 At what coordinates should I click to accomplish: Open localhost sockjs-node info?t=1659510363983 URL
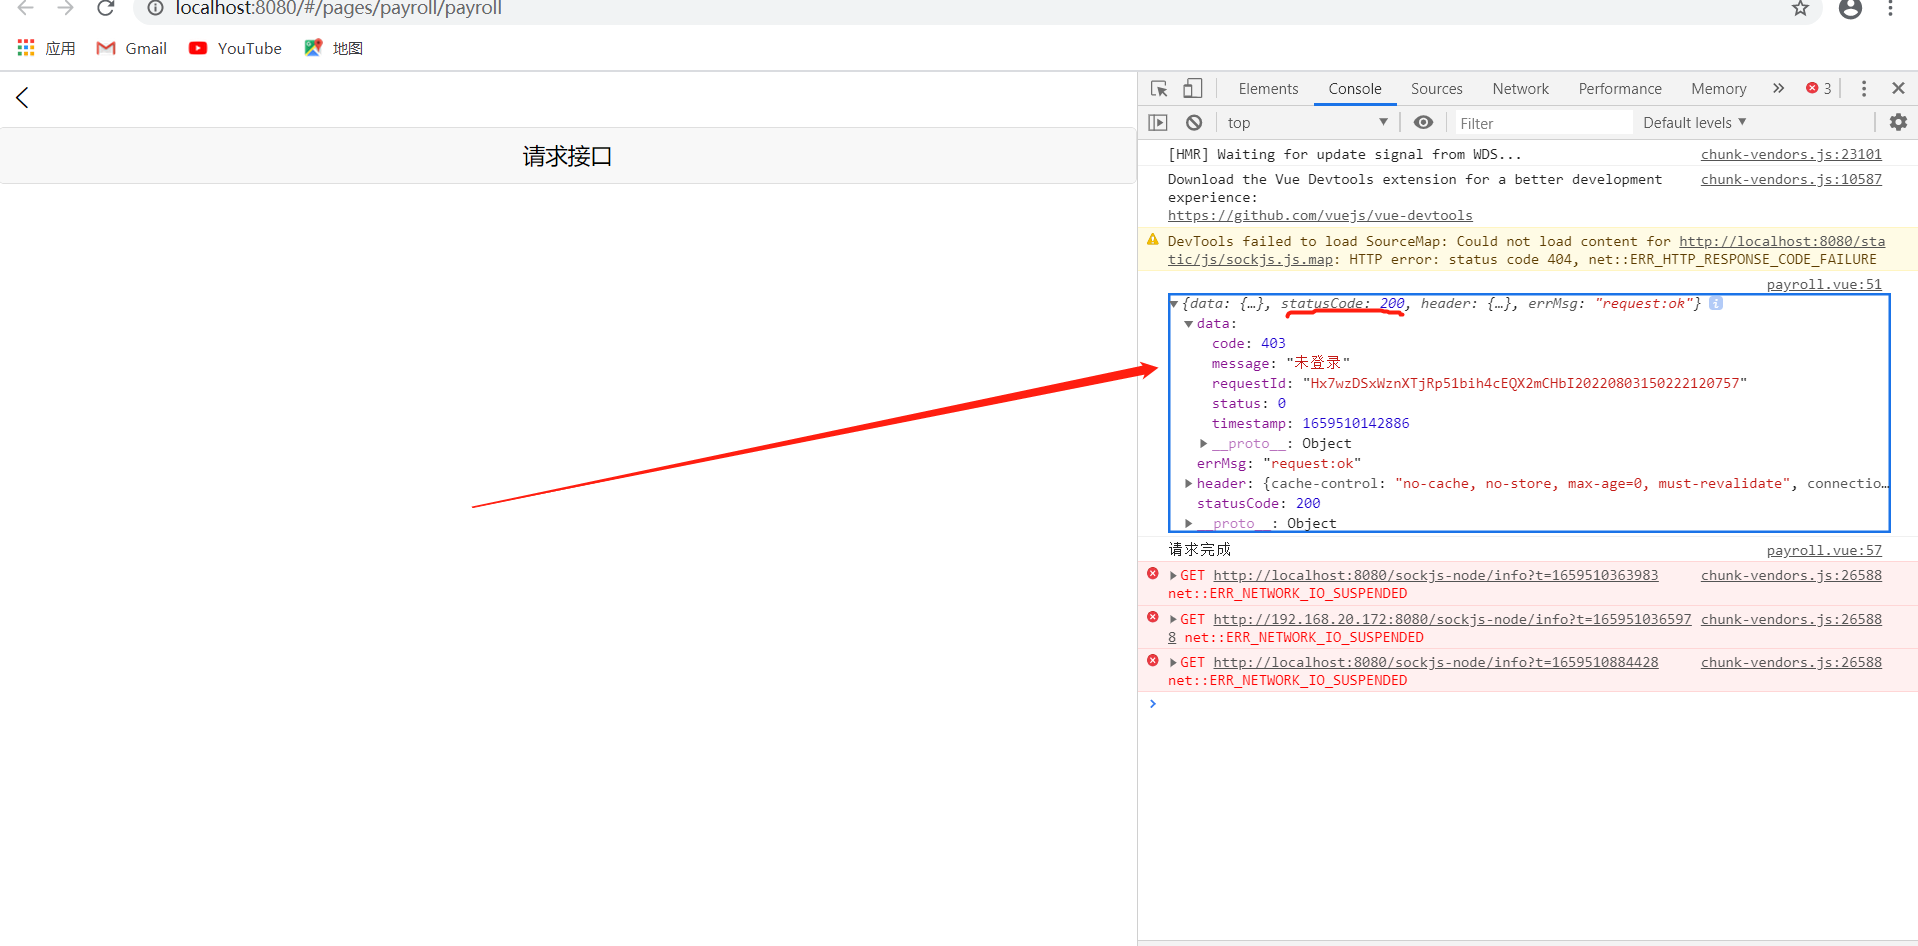click(1435, 575)
